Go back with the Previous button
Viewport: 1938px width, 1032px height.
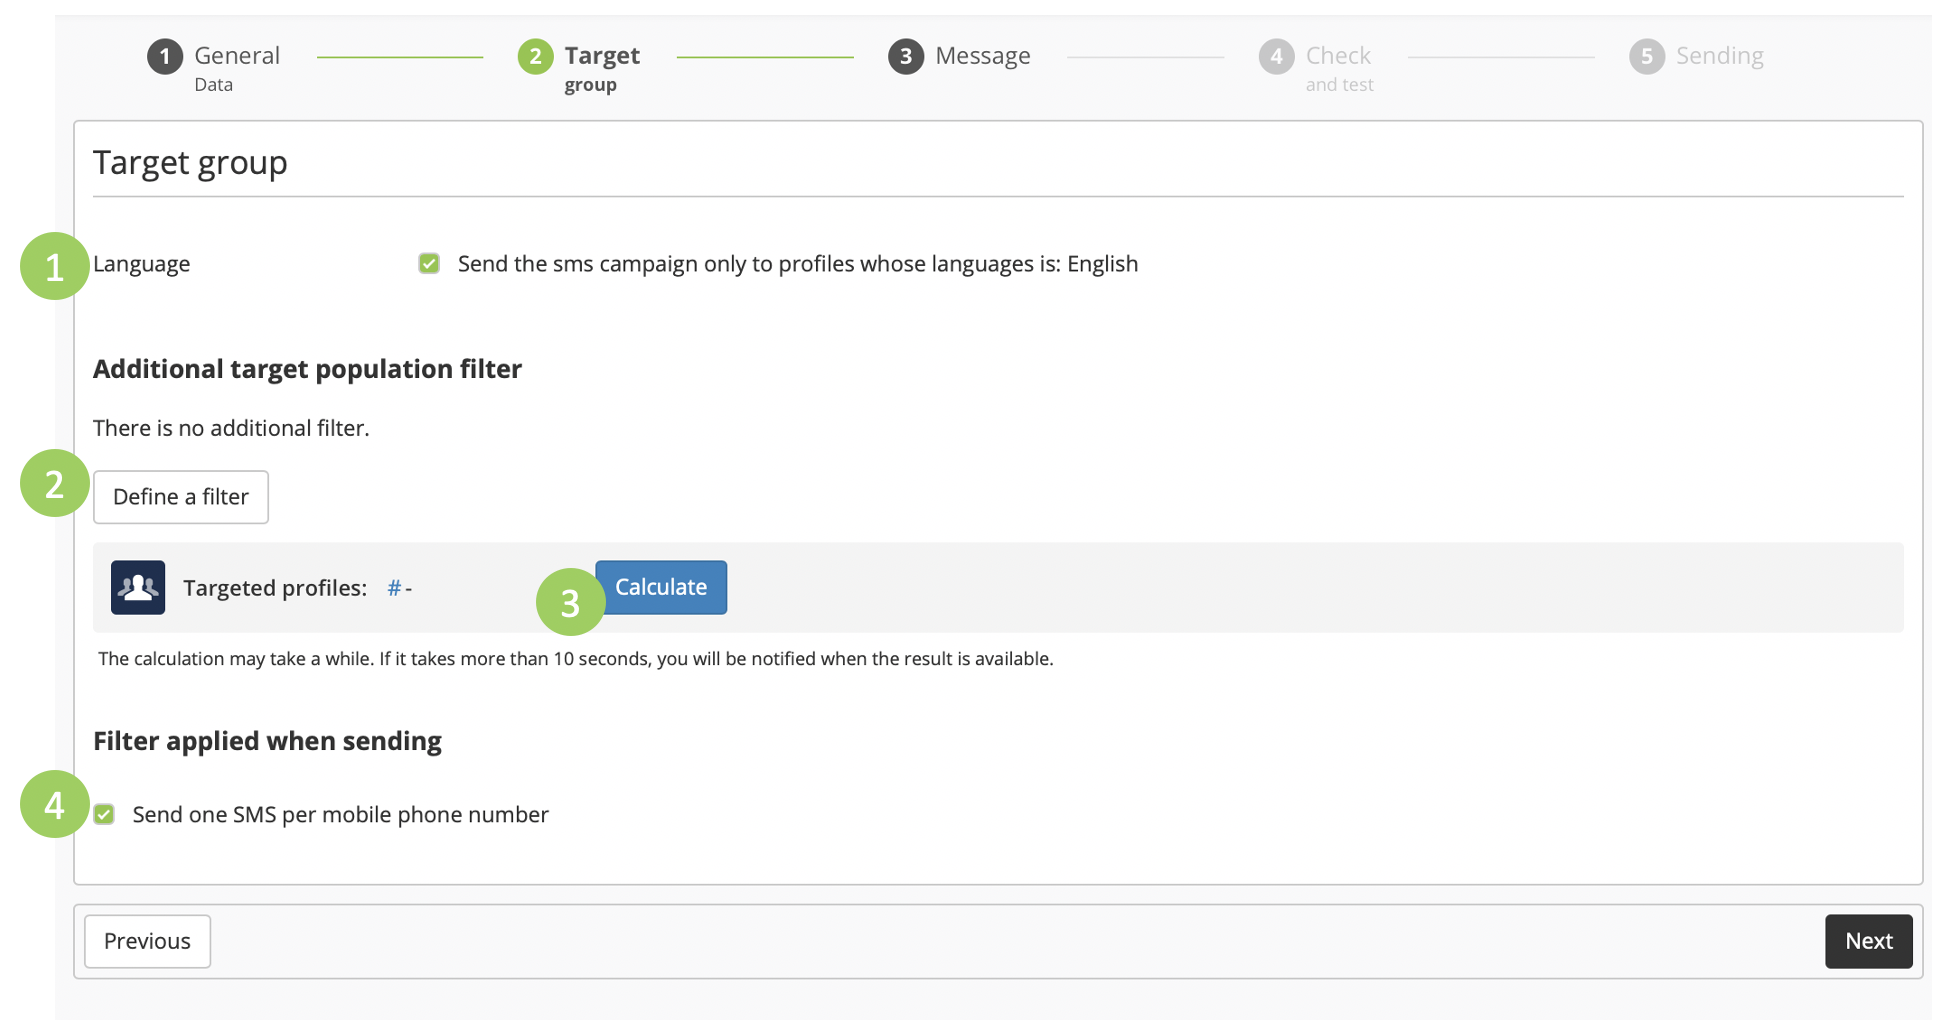pos(147,941)
